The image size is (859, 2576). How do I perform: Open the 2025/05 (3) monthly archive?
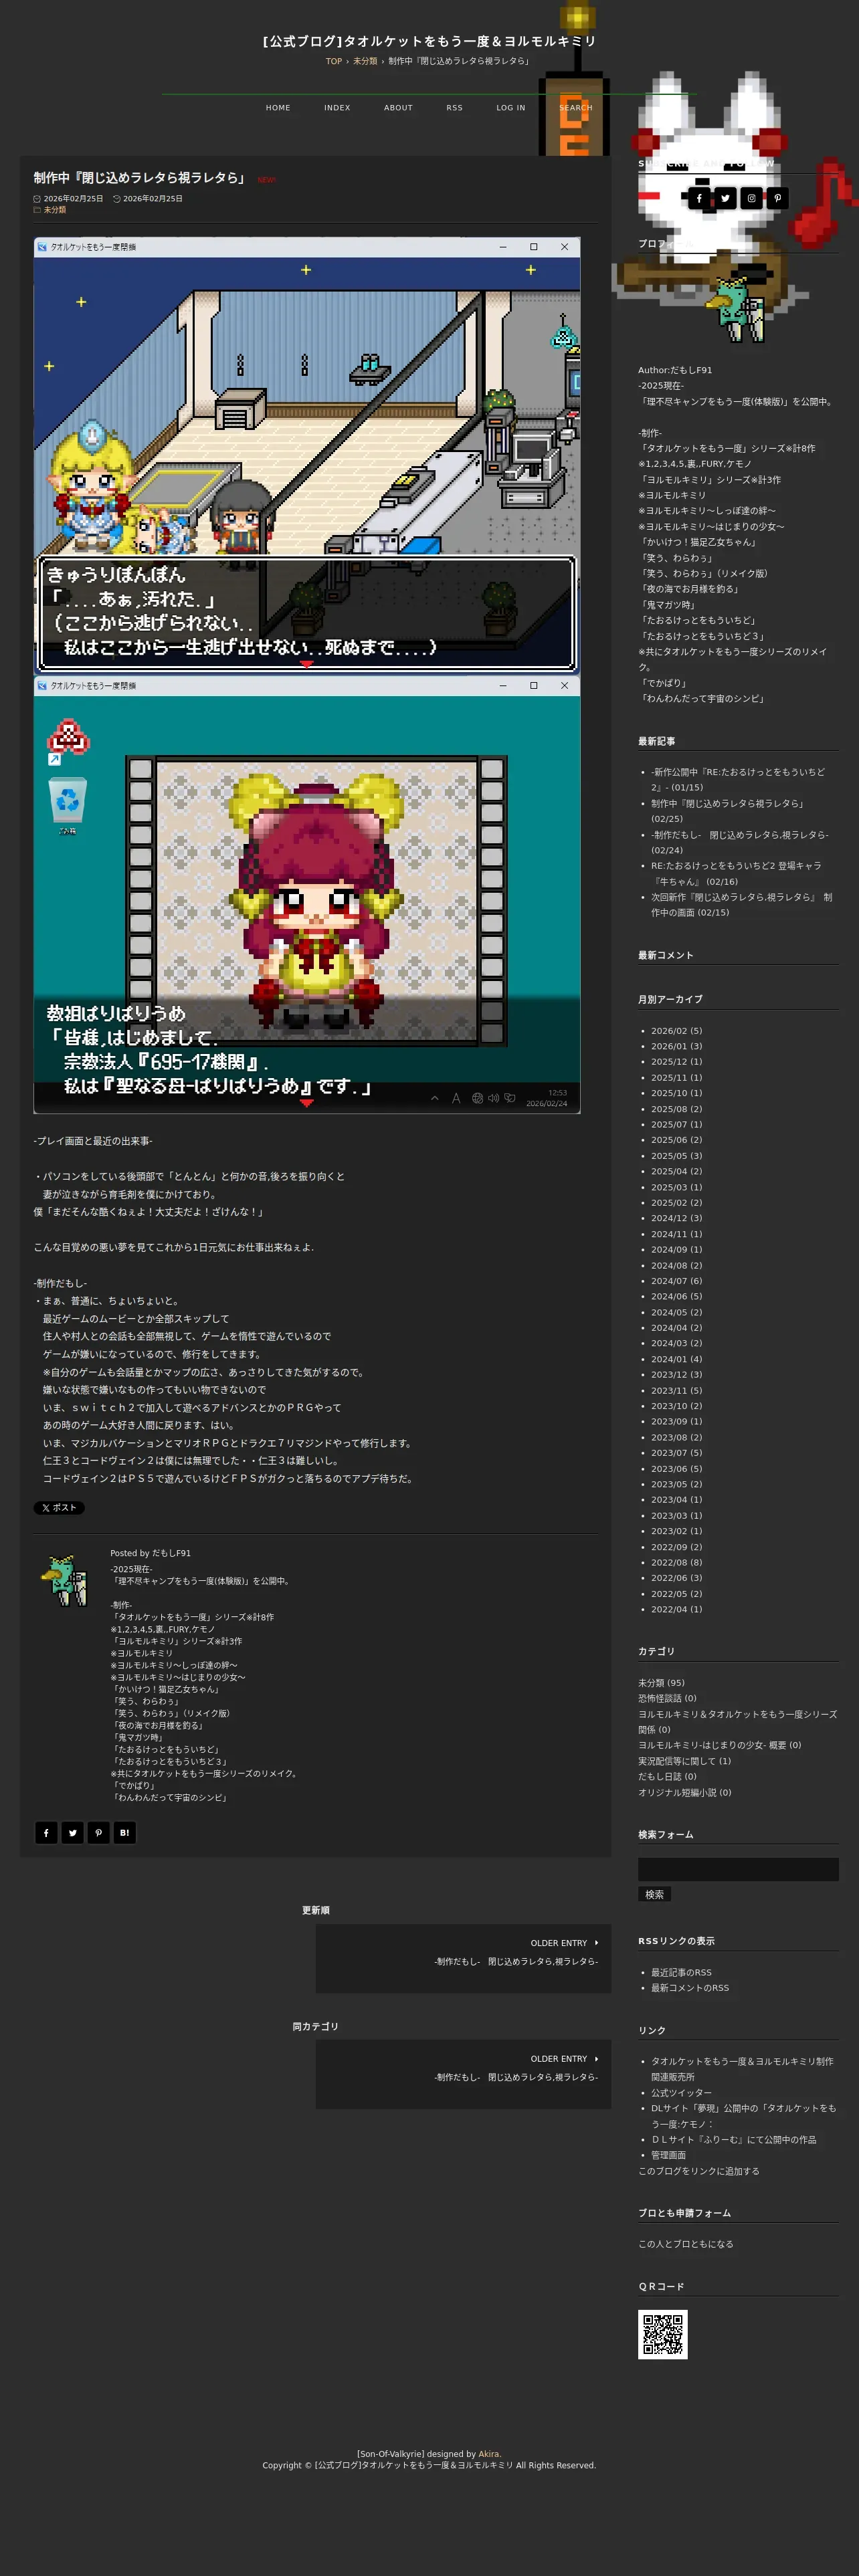click(x=676, y=1156)
